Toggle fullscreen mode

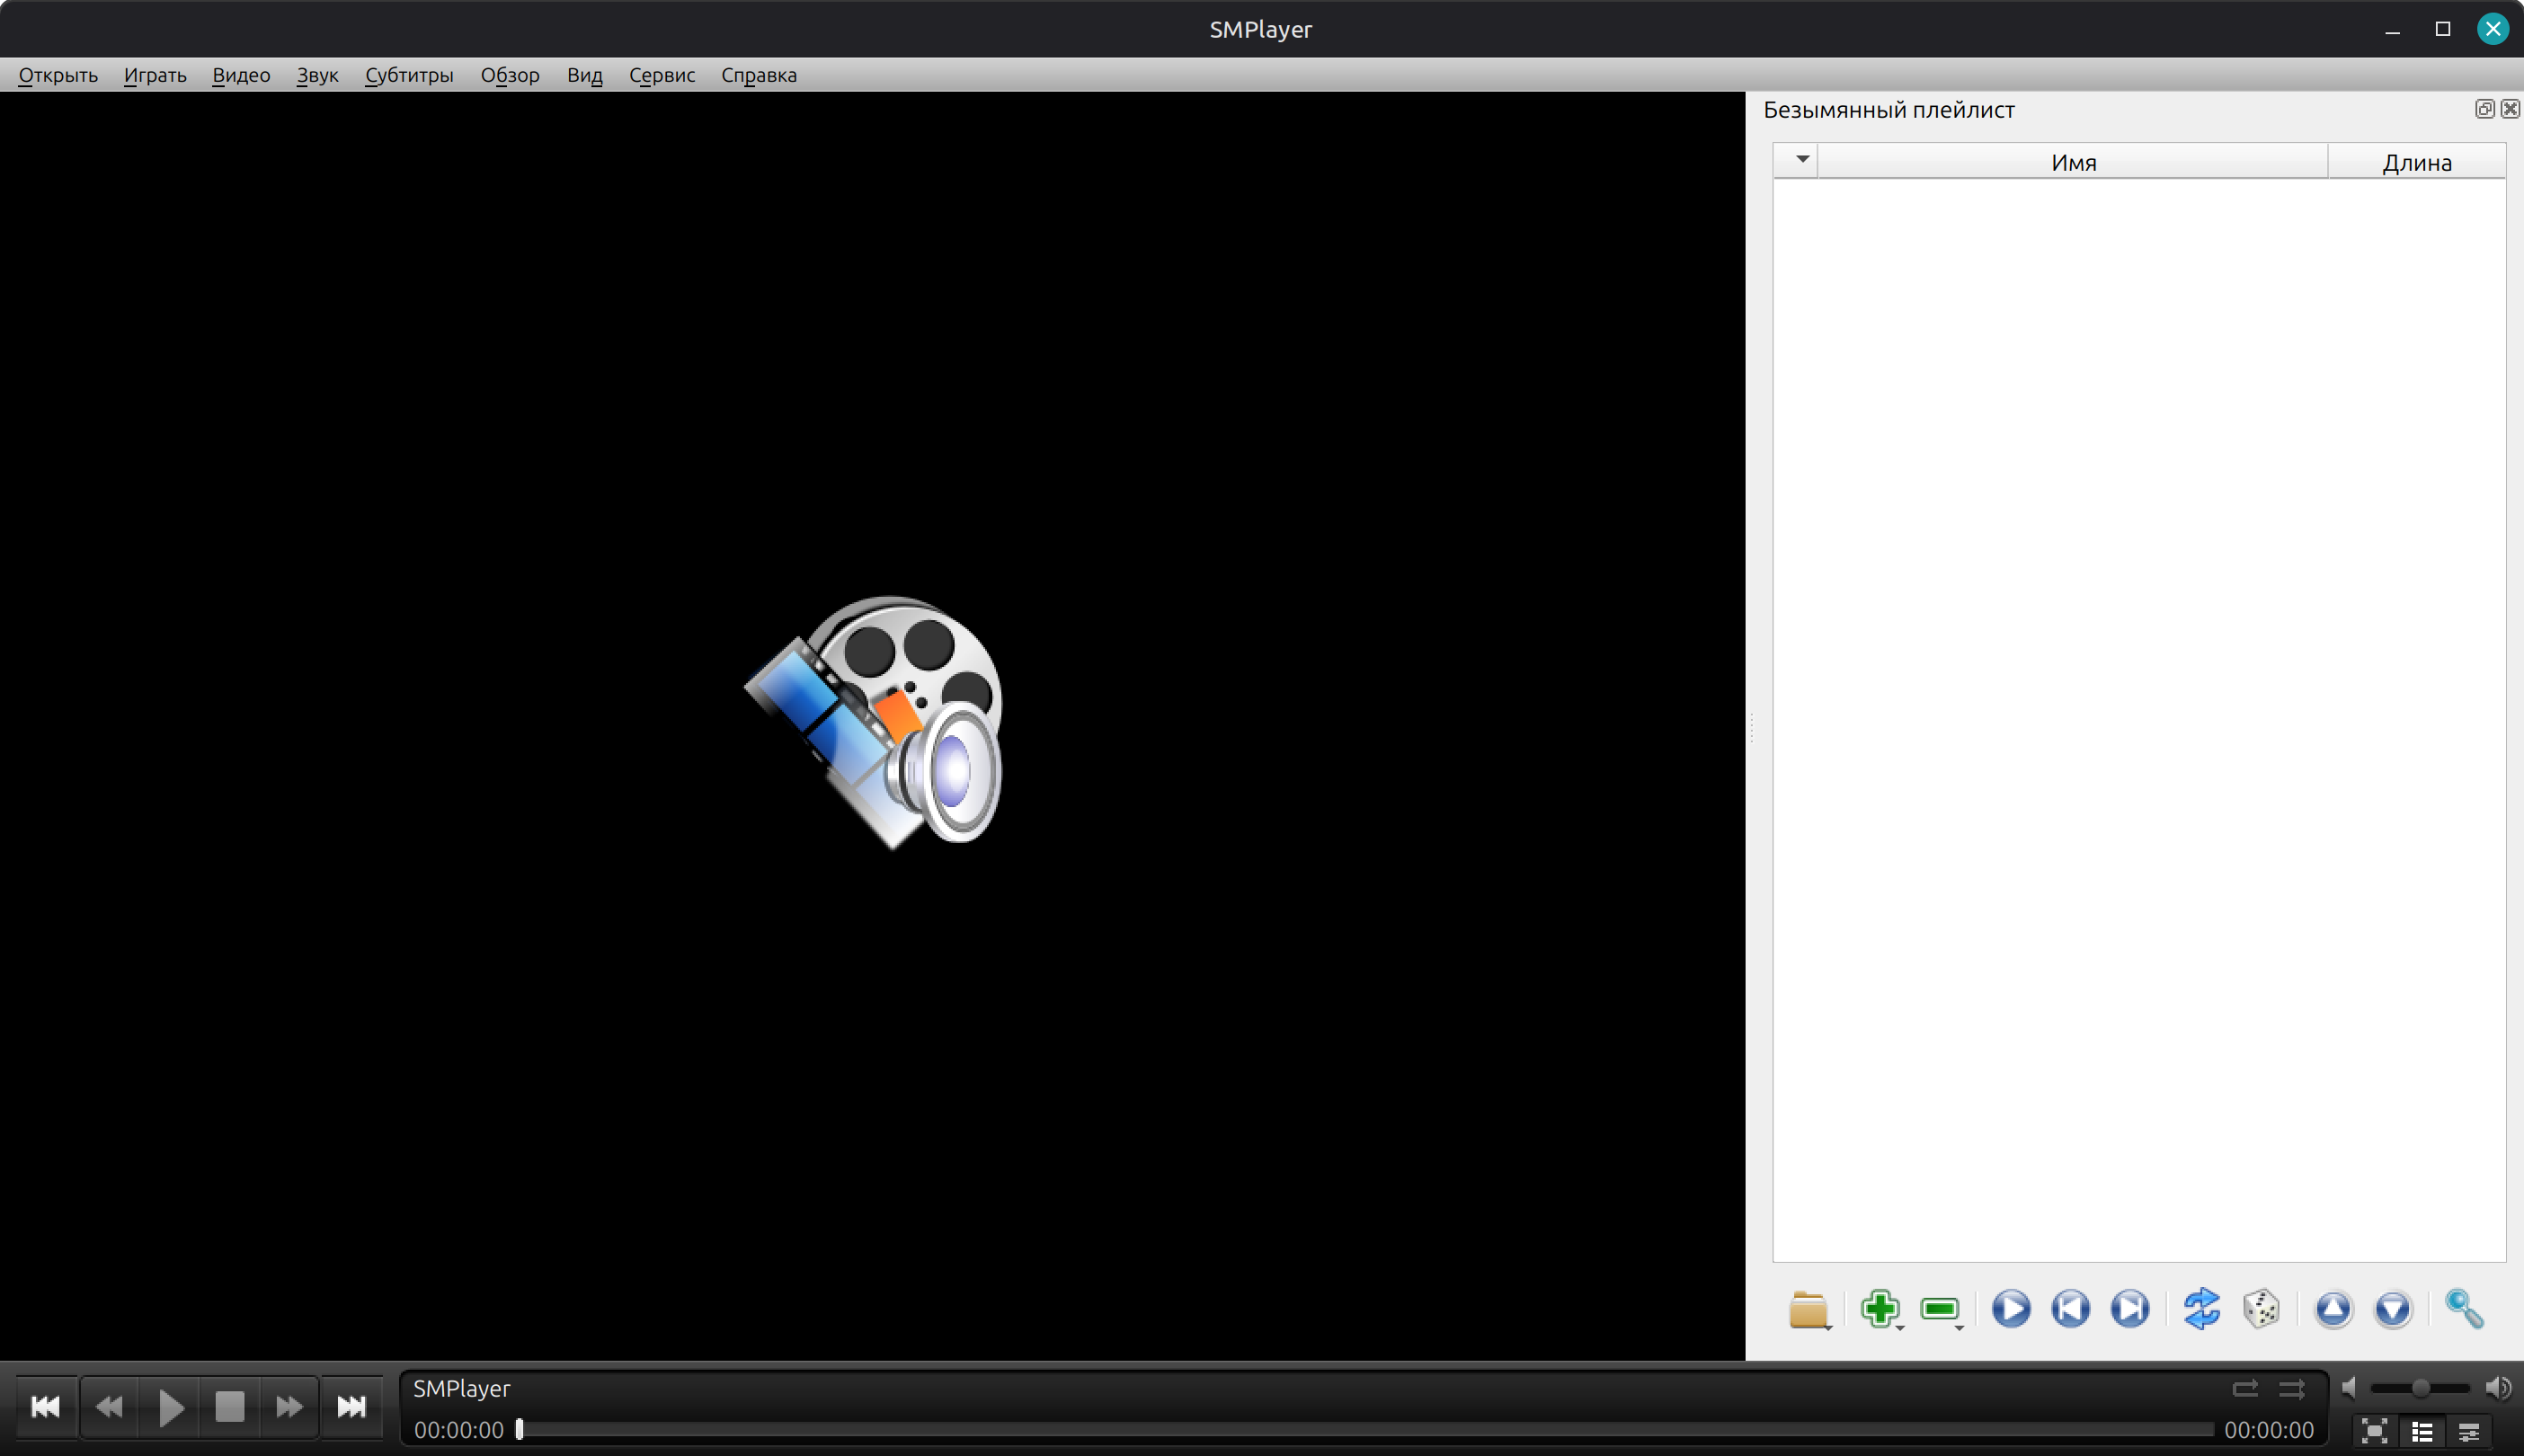(2375, 1431)
